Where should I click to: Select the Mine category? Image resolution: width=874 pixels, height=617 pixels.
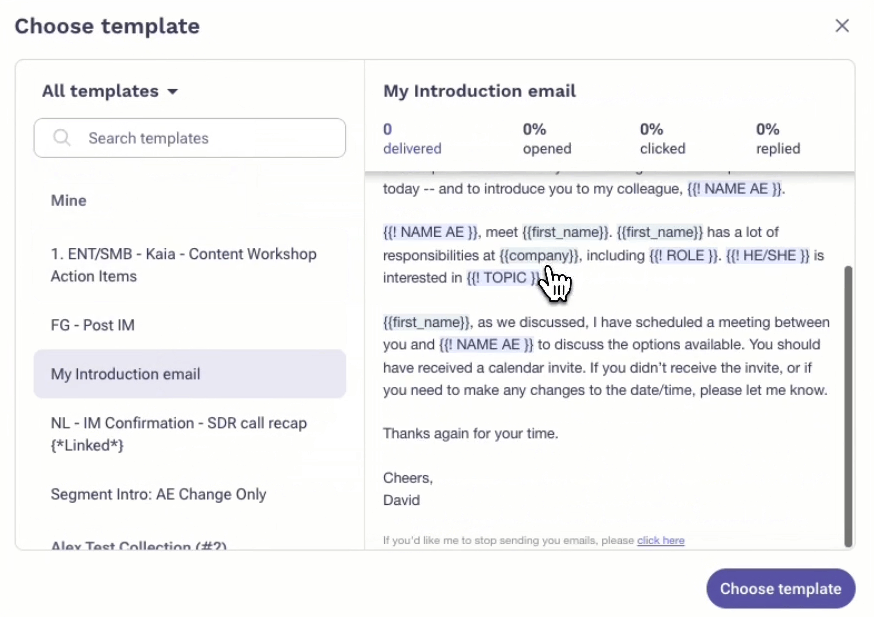pos(69,201)
